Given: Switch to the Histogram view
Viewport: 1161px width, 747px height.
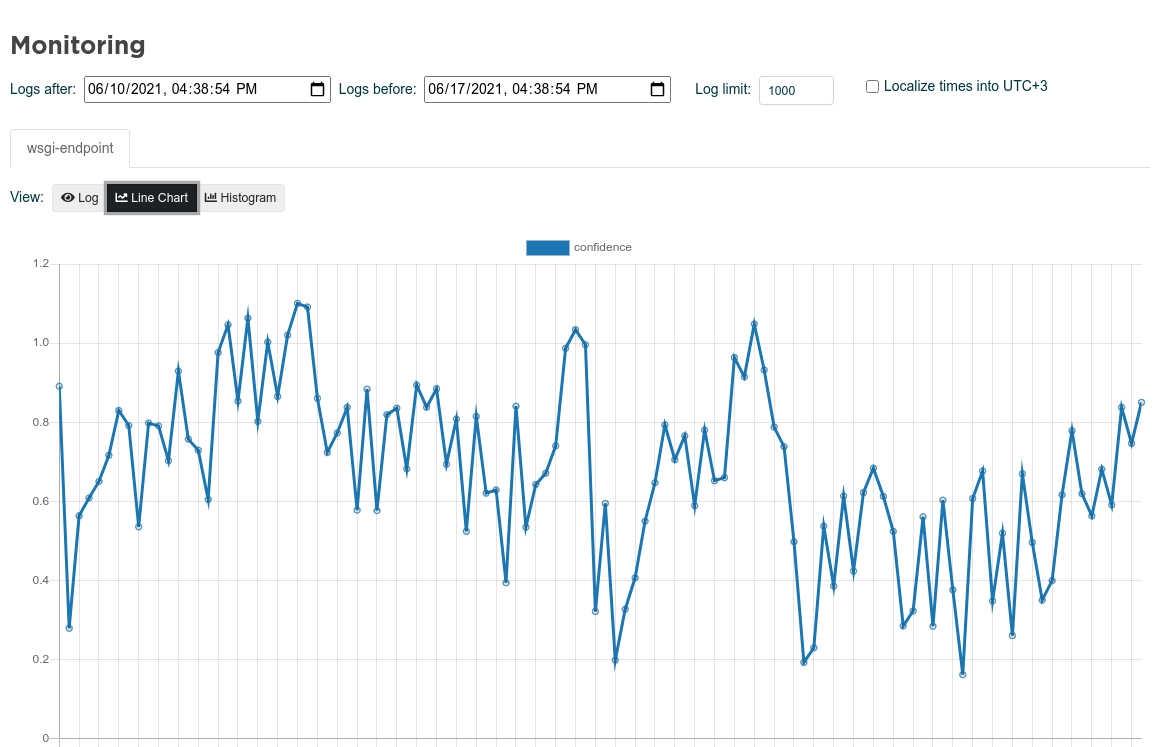Looking at the screenshot, I should click(240, 197).
